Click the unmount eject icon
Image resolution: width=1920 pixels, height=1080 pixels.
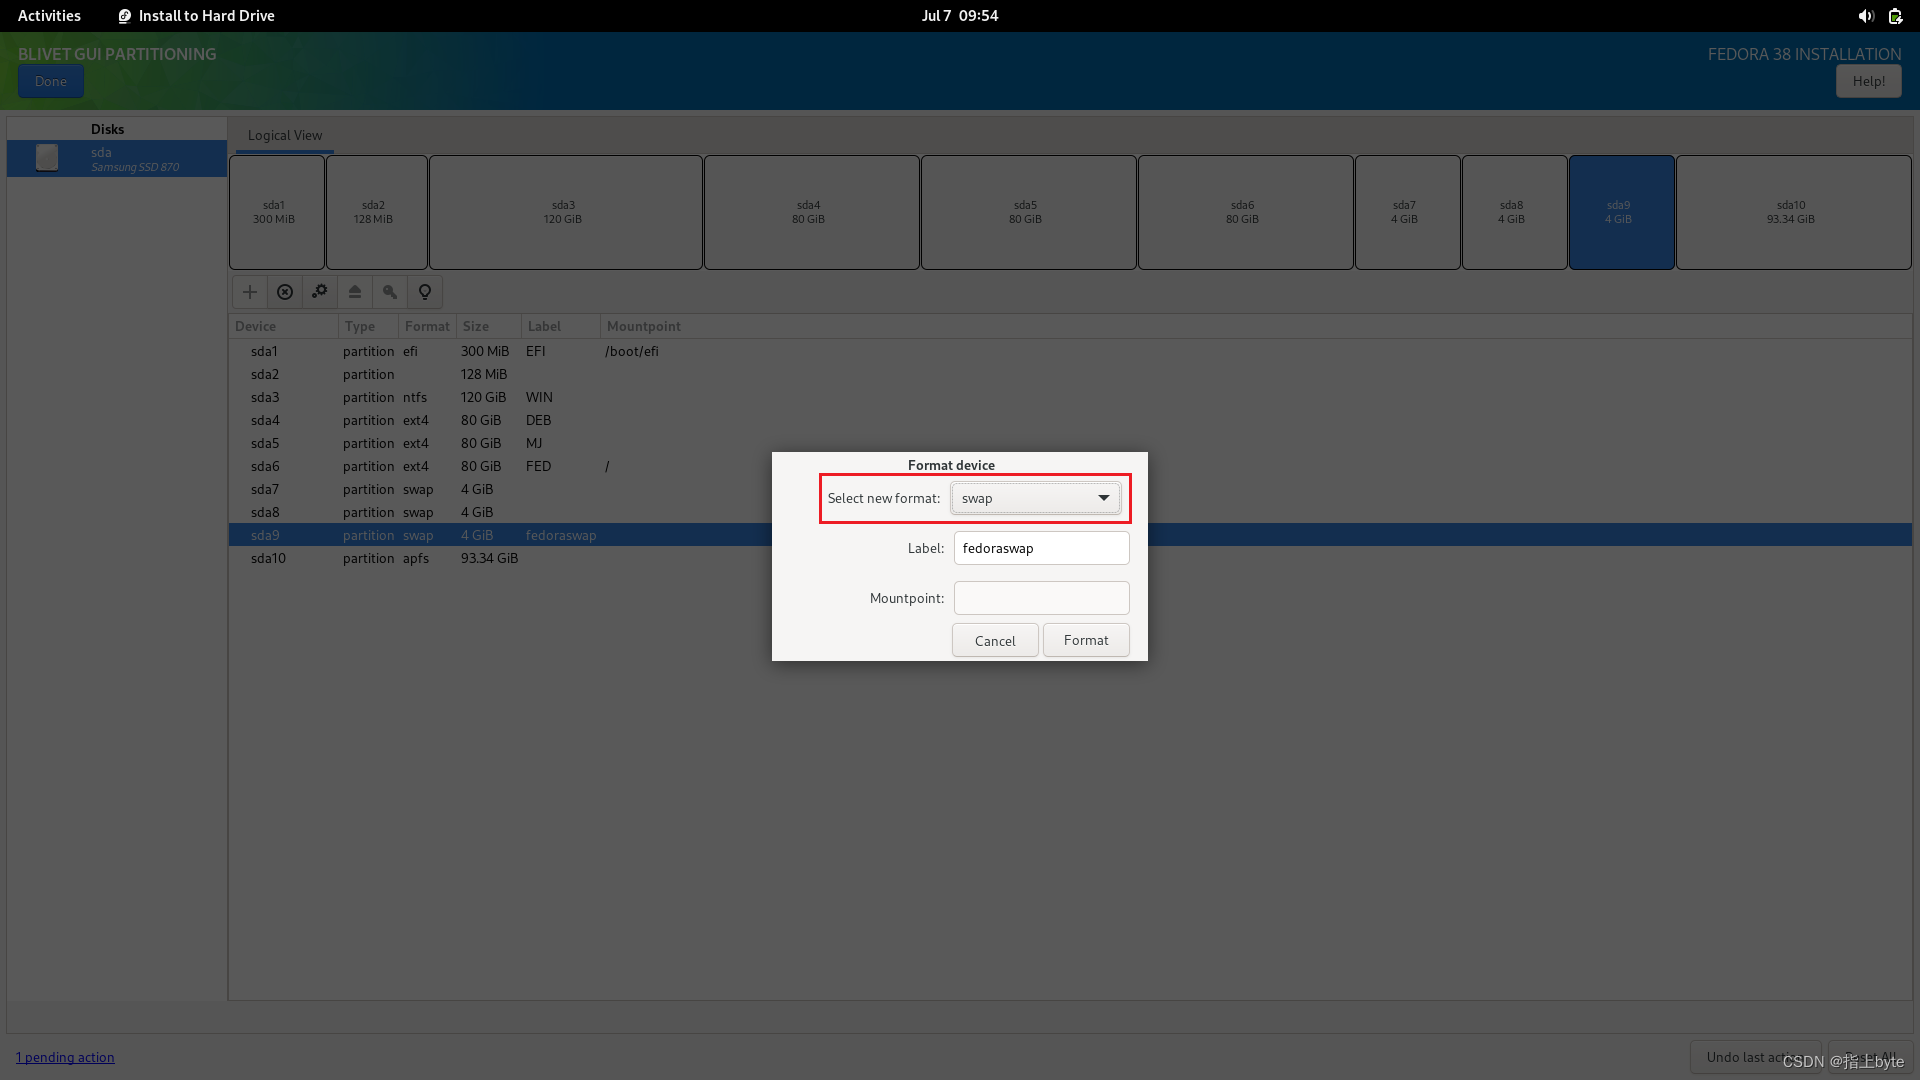click(355, 292)
